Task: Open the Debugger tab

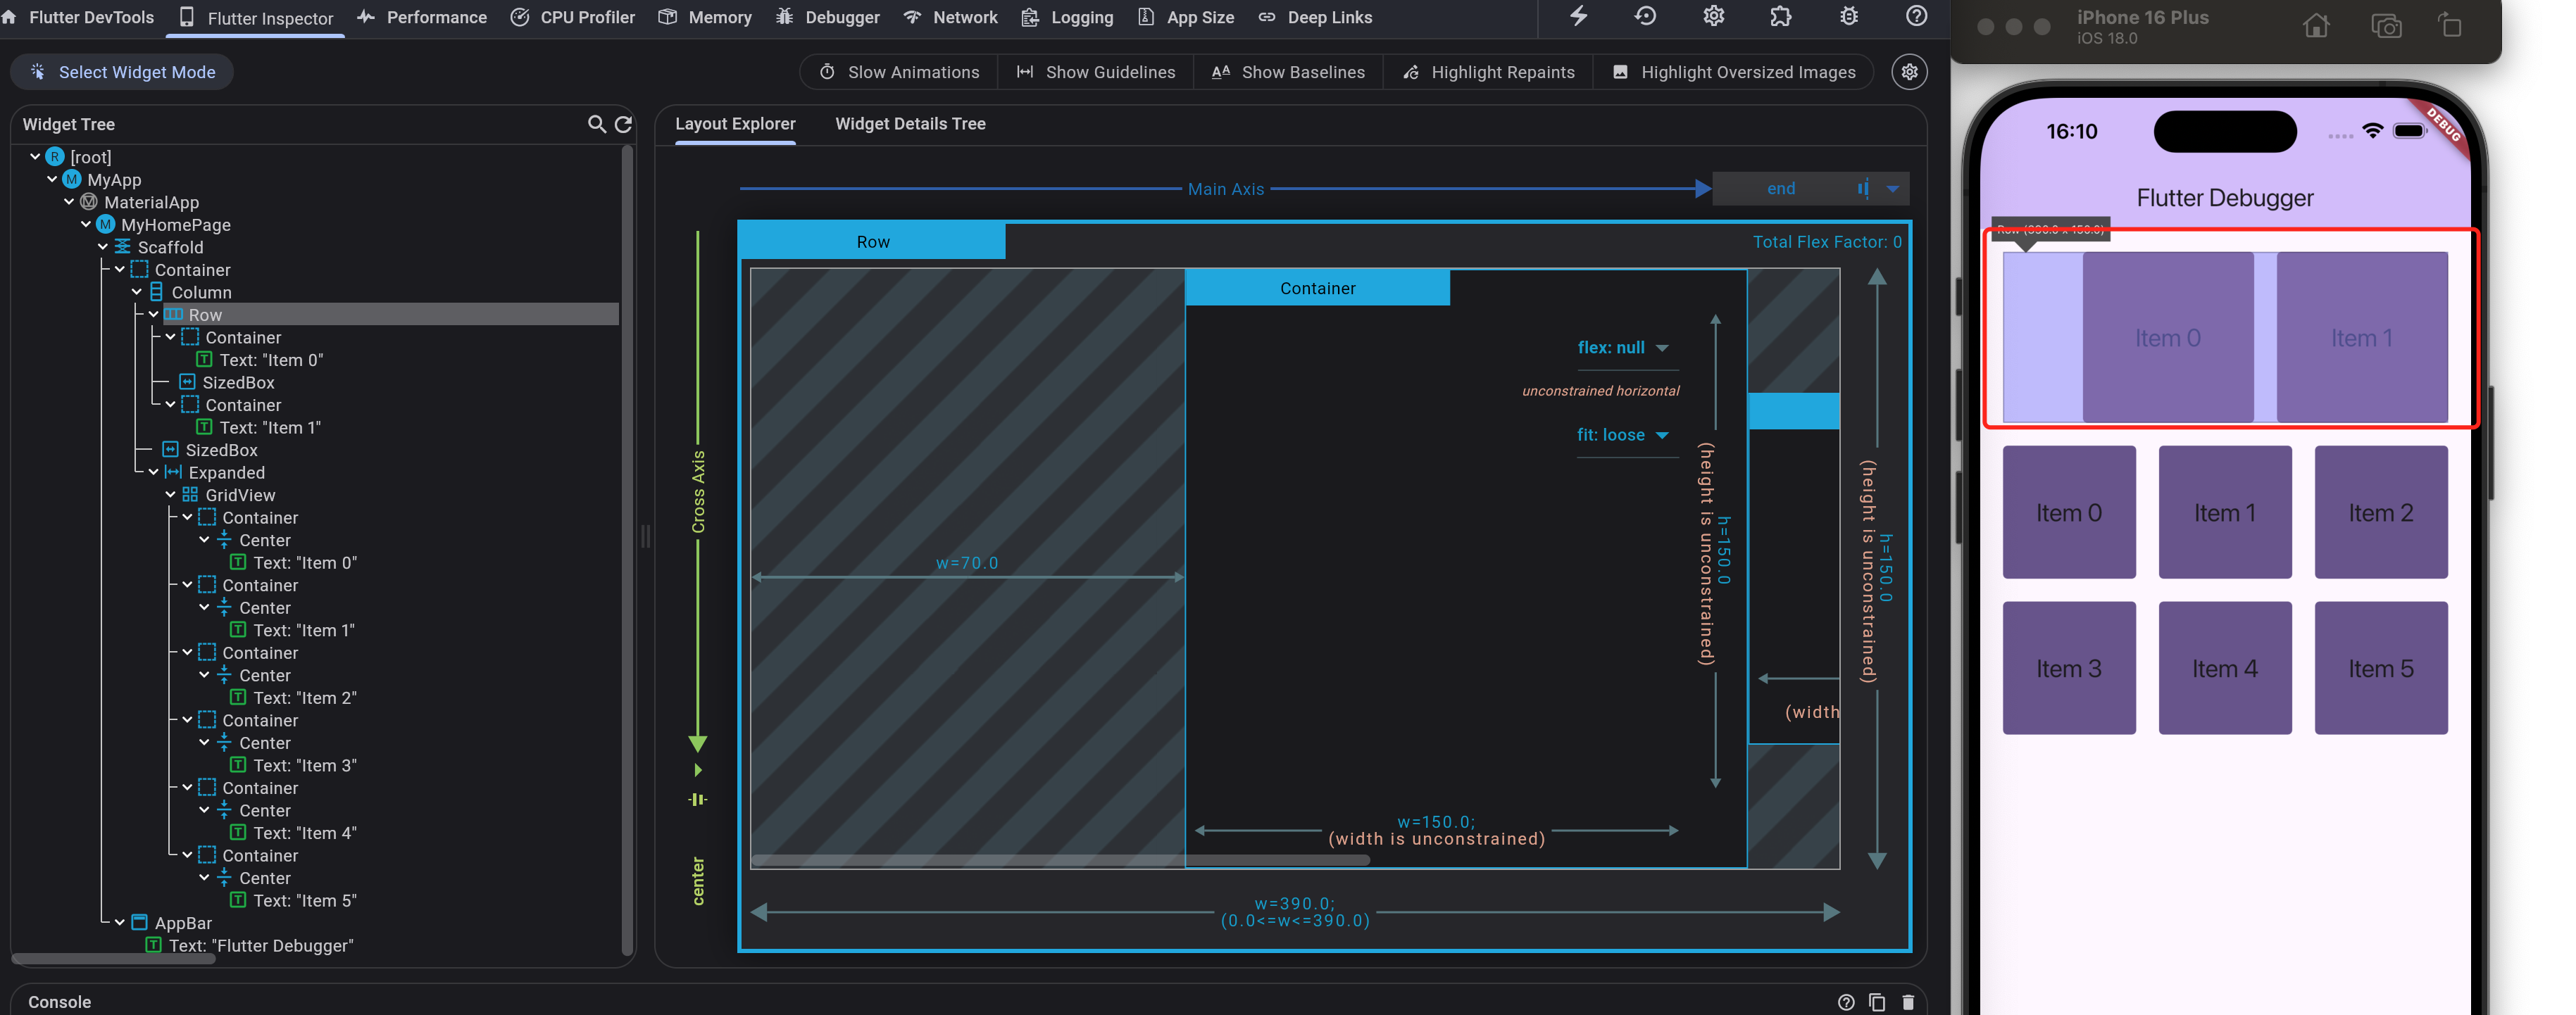Action: coord(828,18)
